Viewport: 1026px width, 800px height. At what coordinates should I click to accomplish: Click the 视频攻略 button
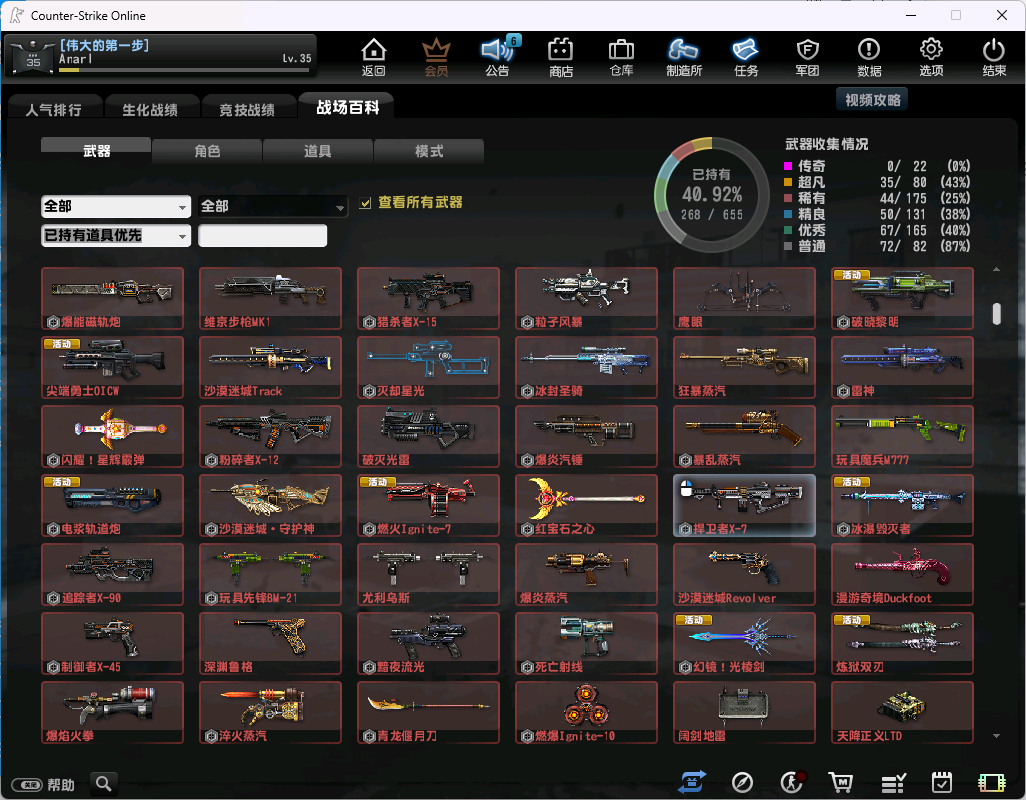point(872,100)
